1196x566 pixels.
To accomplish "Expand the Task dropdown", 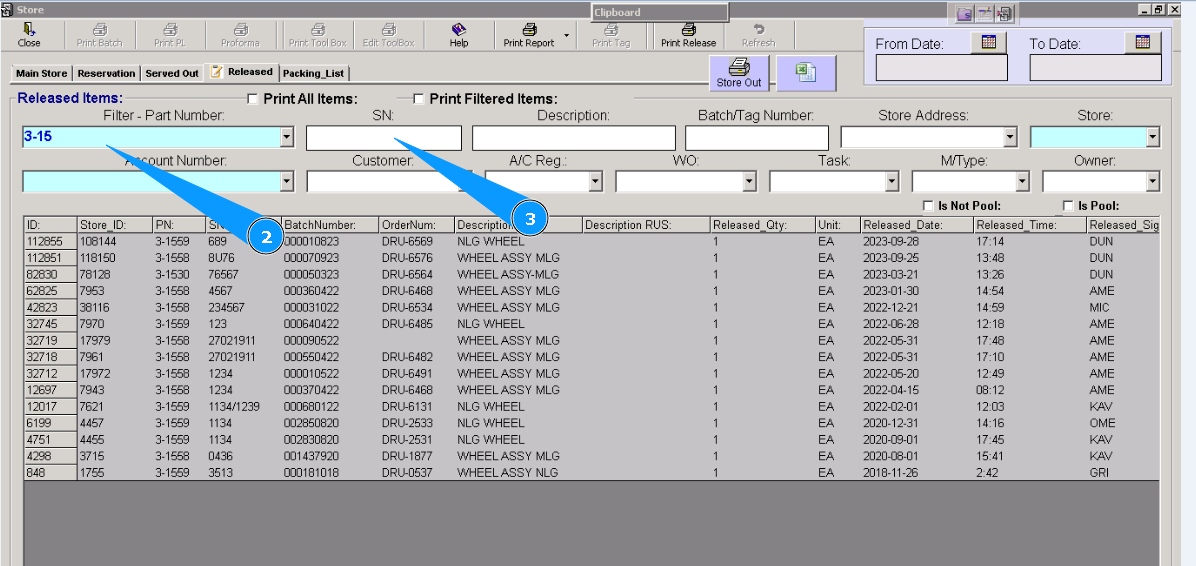I will pos(892,182).
